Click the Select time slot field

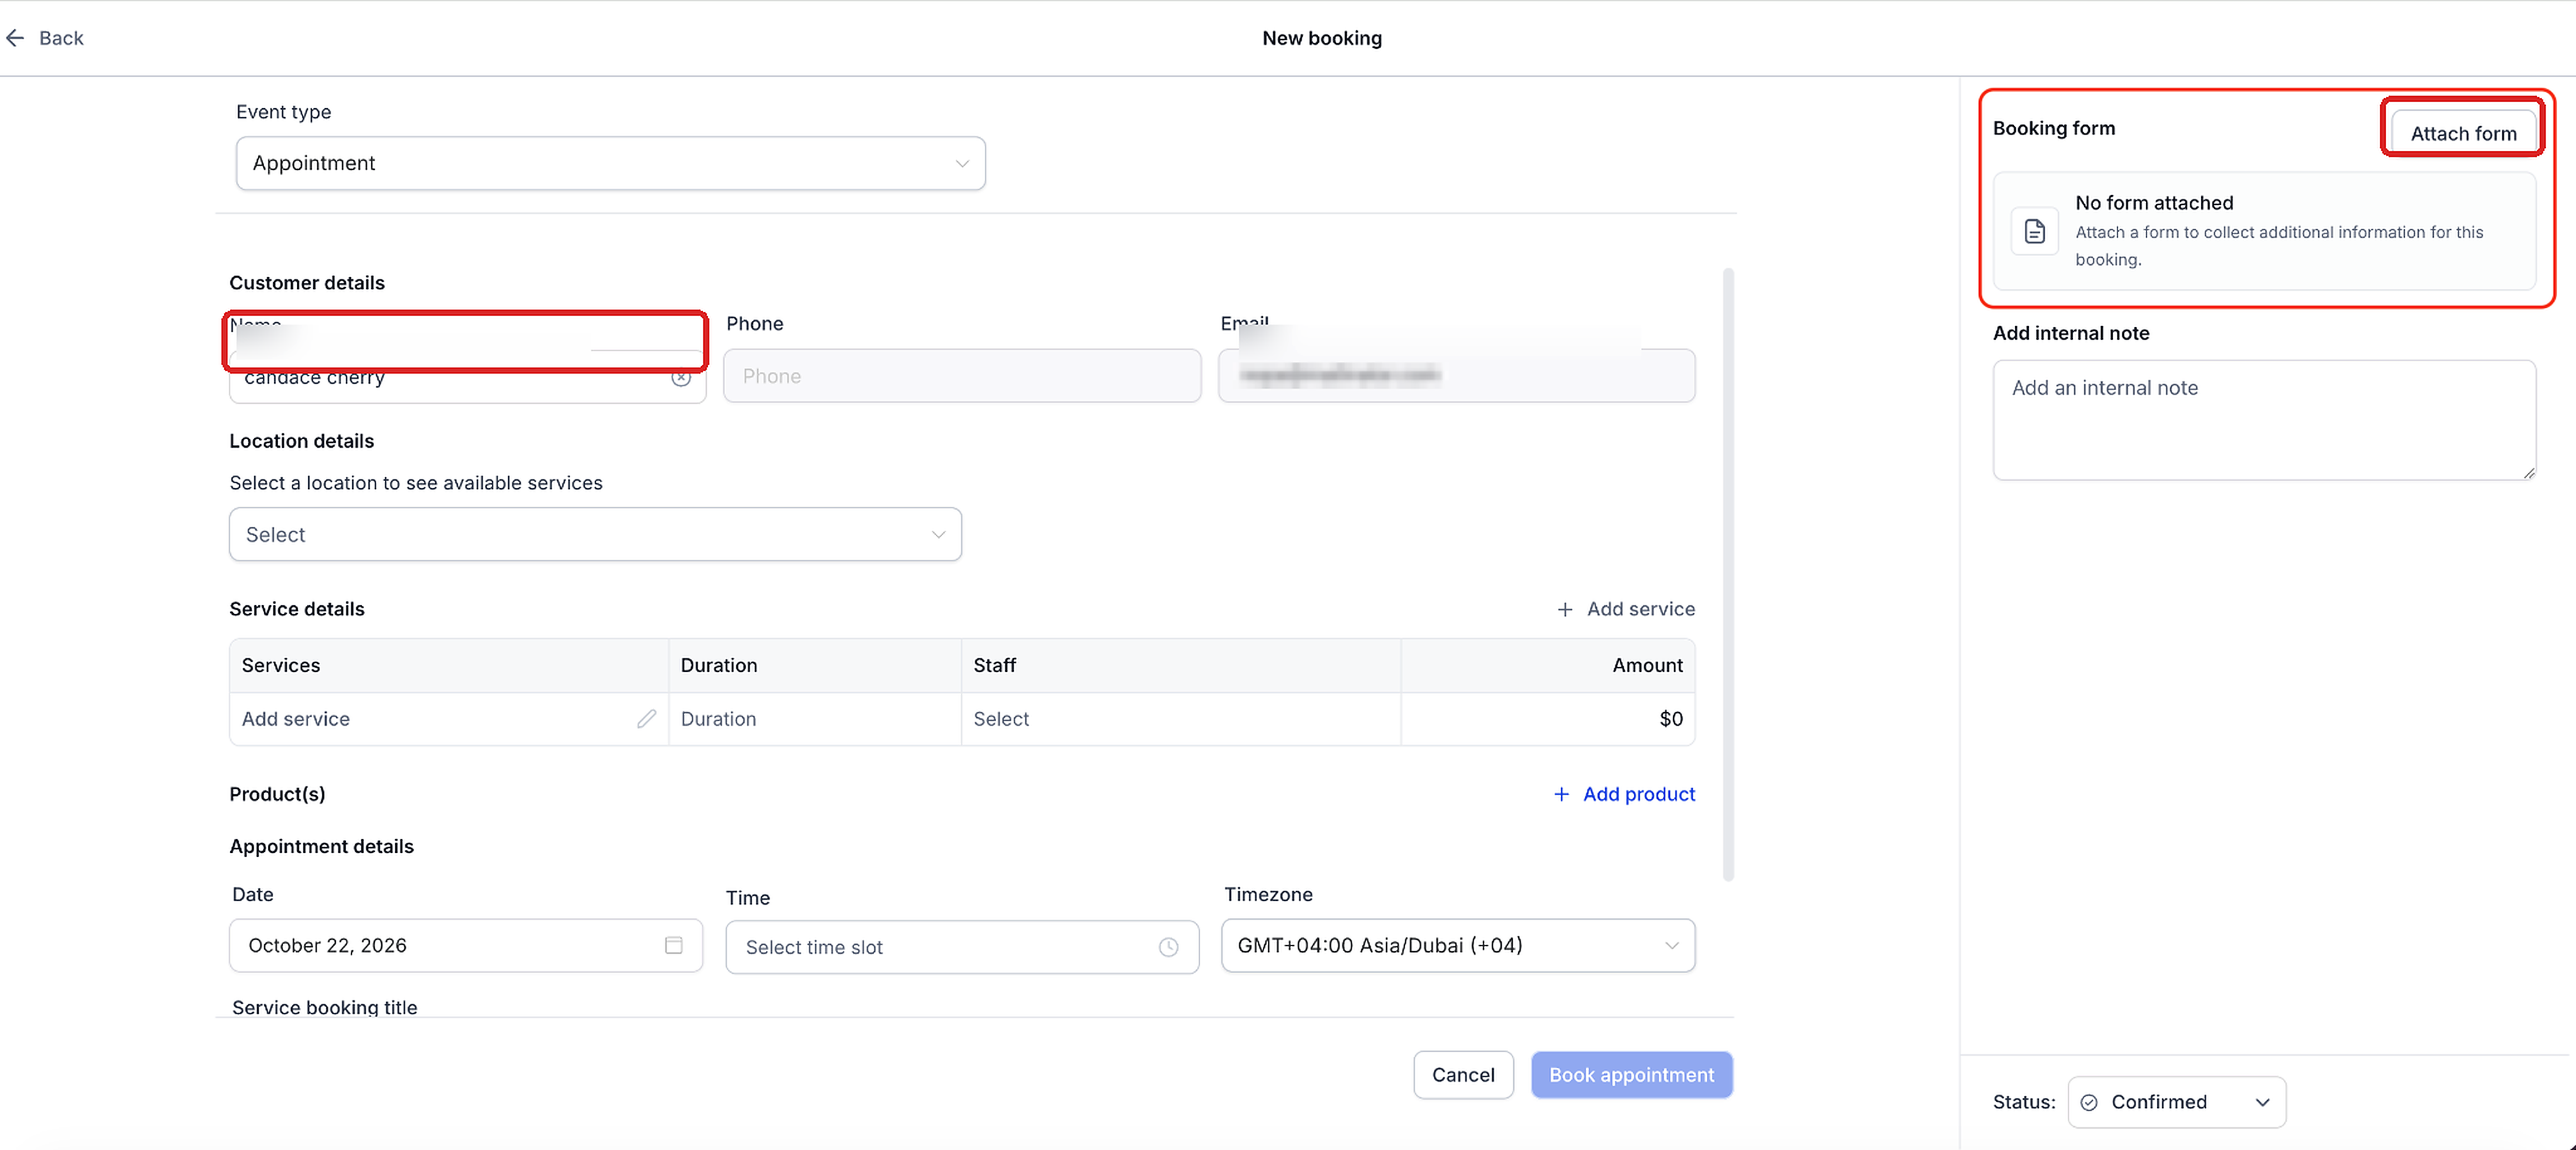click(962, 947)
